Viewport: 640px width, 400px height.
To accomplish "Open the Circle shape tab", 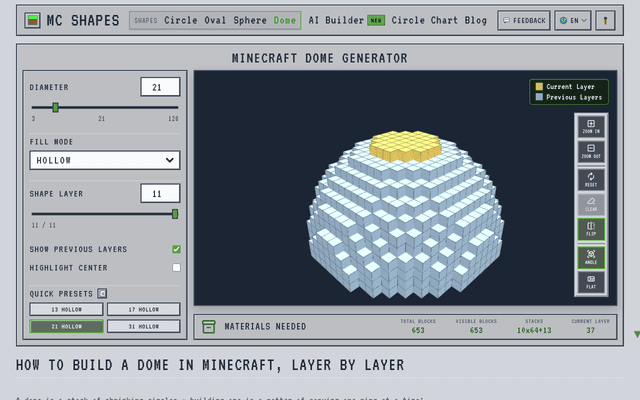I will [181, 20].
